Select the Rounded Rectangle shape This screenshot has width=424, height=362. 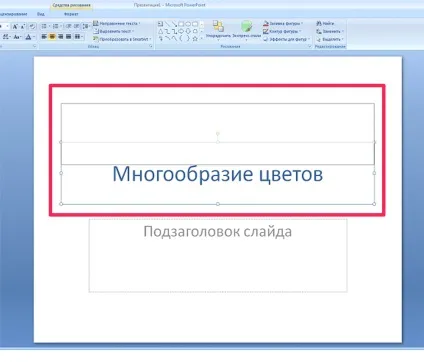195,24
